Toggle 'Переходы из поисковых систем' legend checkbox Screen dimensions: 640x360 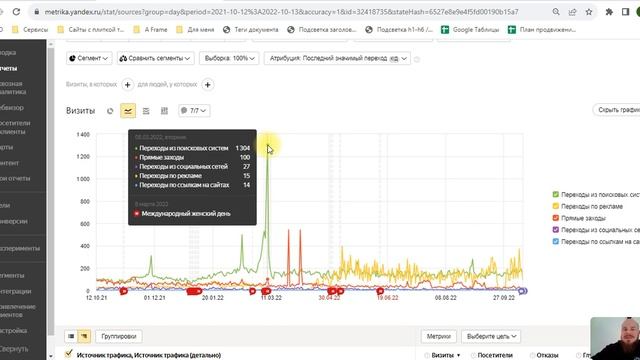coord(556,195)
